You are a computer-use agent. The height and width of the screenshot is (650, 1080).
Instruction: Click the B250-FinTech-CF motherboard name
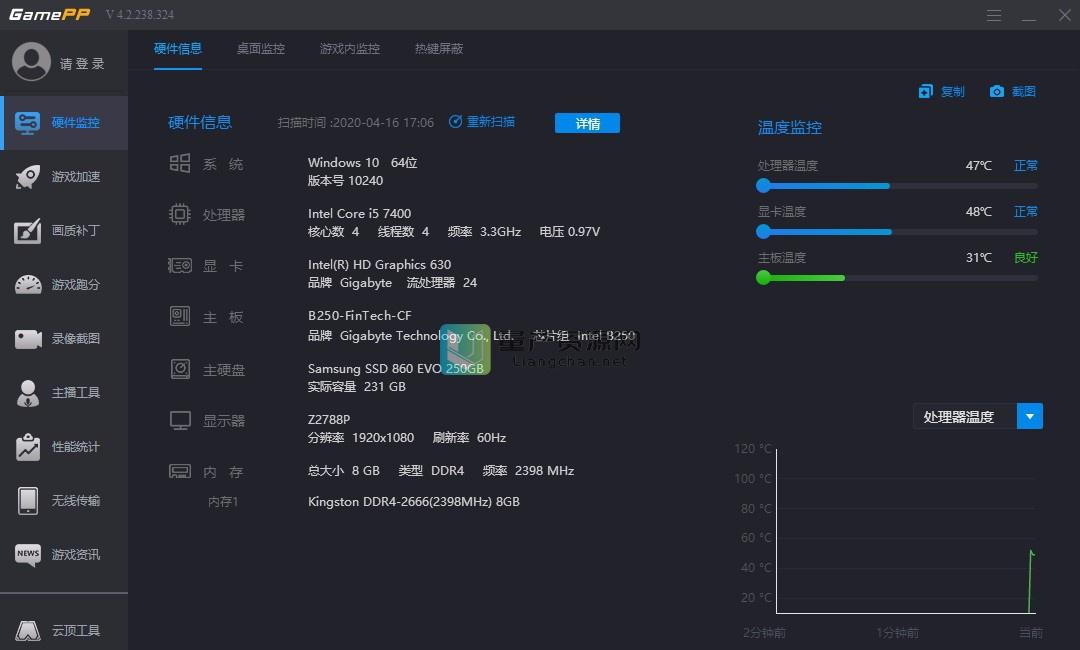coord(360,315)
